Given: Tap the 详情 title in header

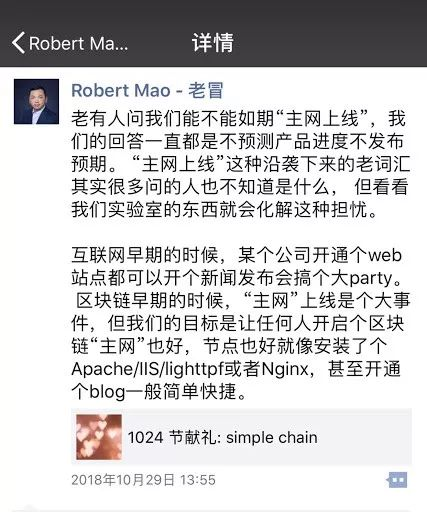Looking at the screenshot, I should [213, 43].
